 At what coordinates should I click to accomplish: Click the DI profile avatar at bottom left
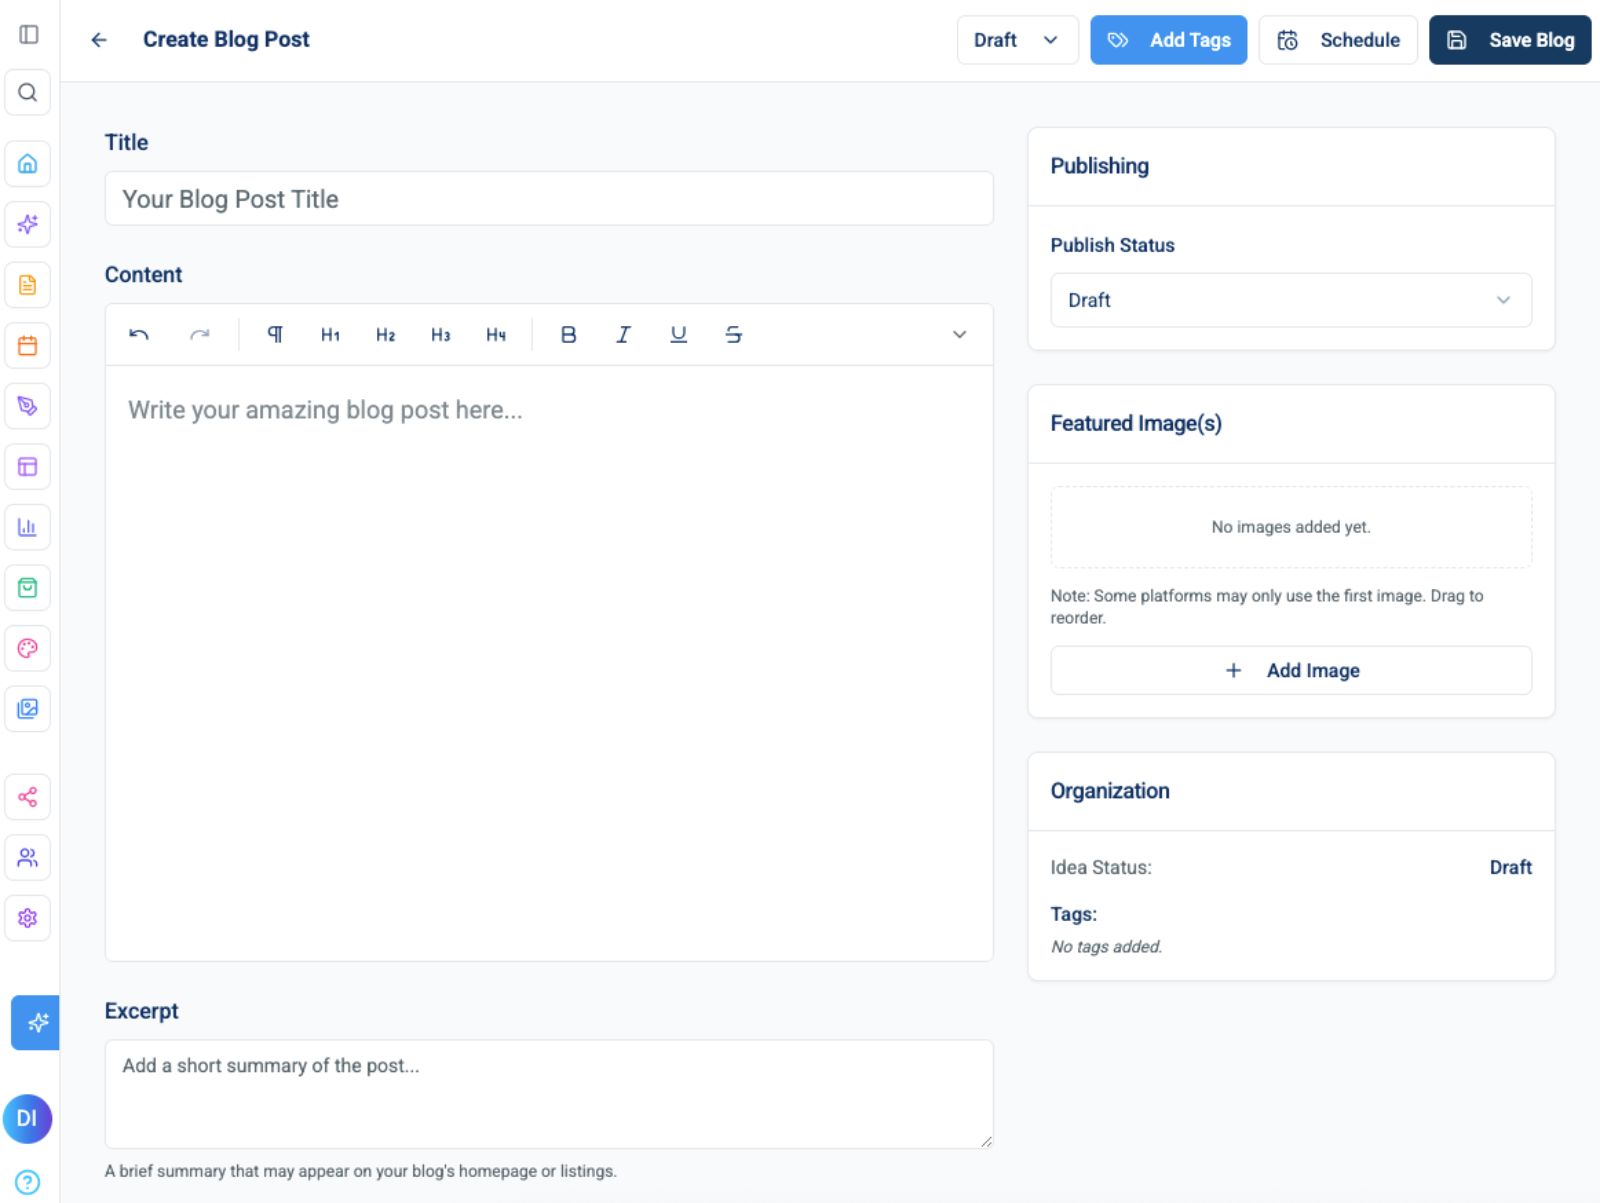28,1119
